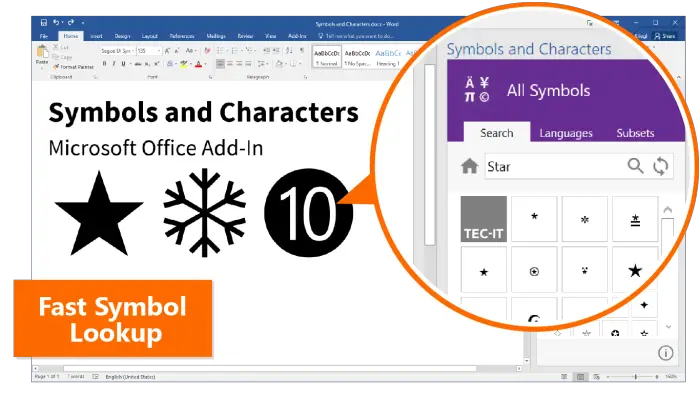The image size is (700, 394).
Task: Open the info icon in the add-in pane
Action: (665, 353)
